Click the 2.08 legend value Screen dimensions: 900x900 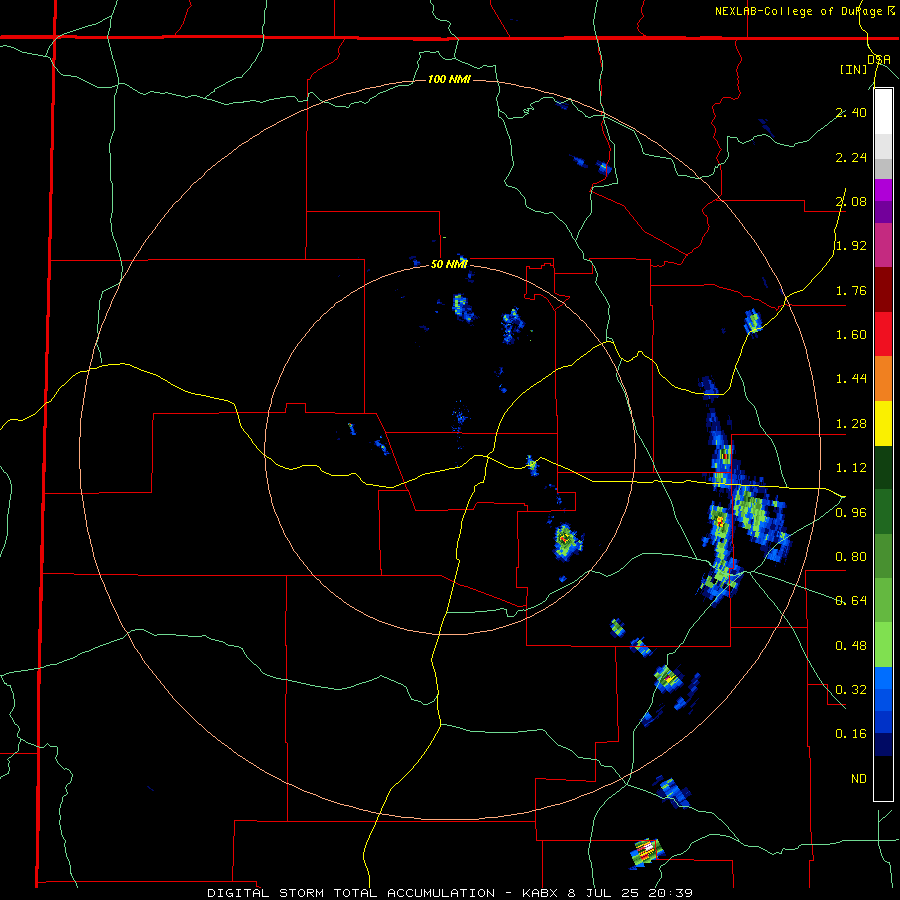[851, 201]
